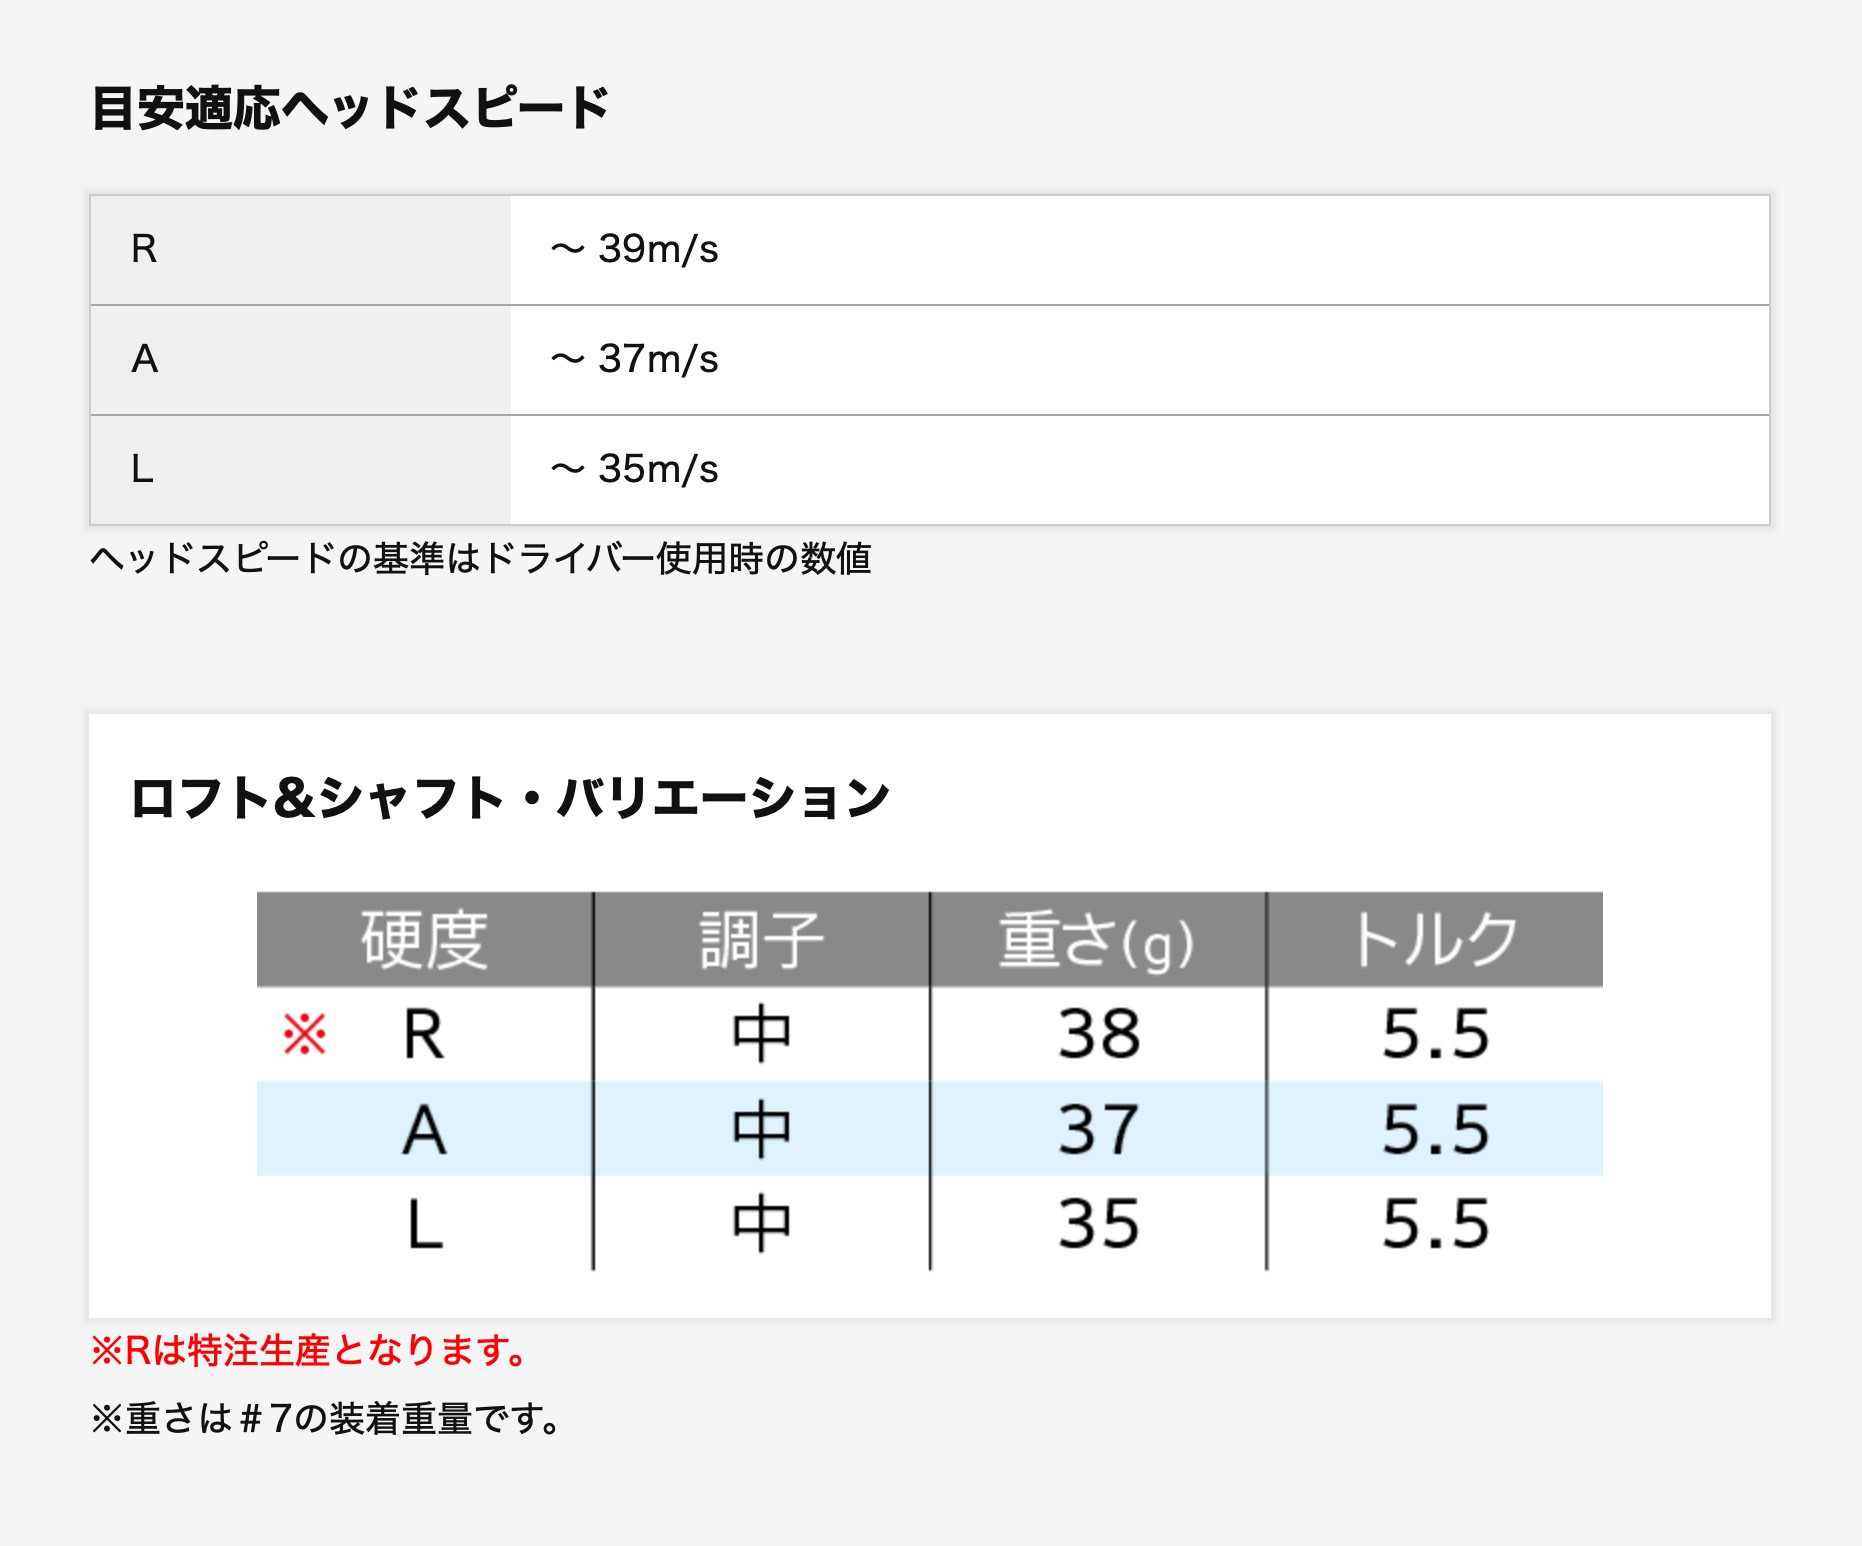Click the L row label in head speed table

tap(142, 469)
